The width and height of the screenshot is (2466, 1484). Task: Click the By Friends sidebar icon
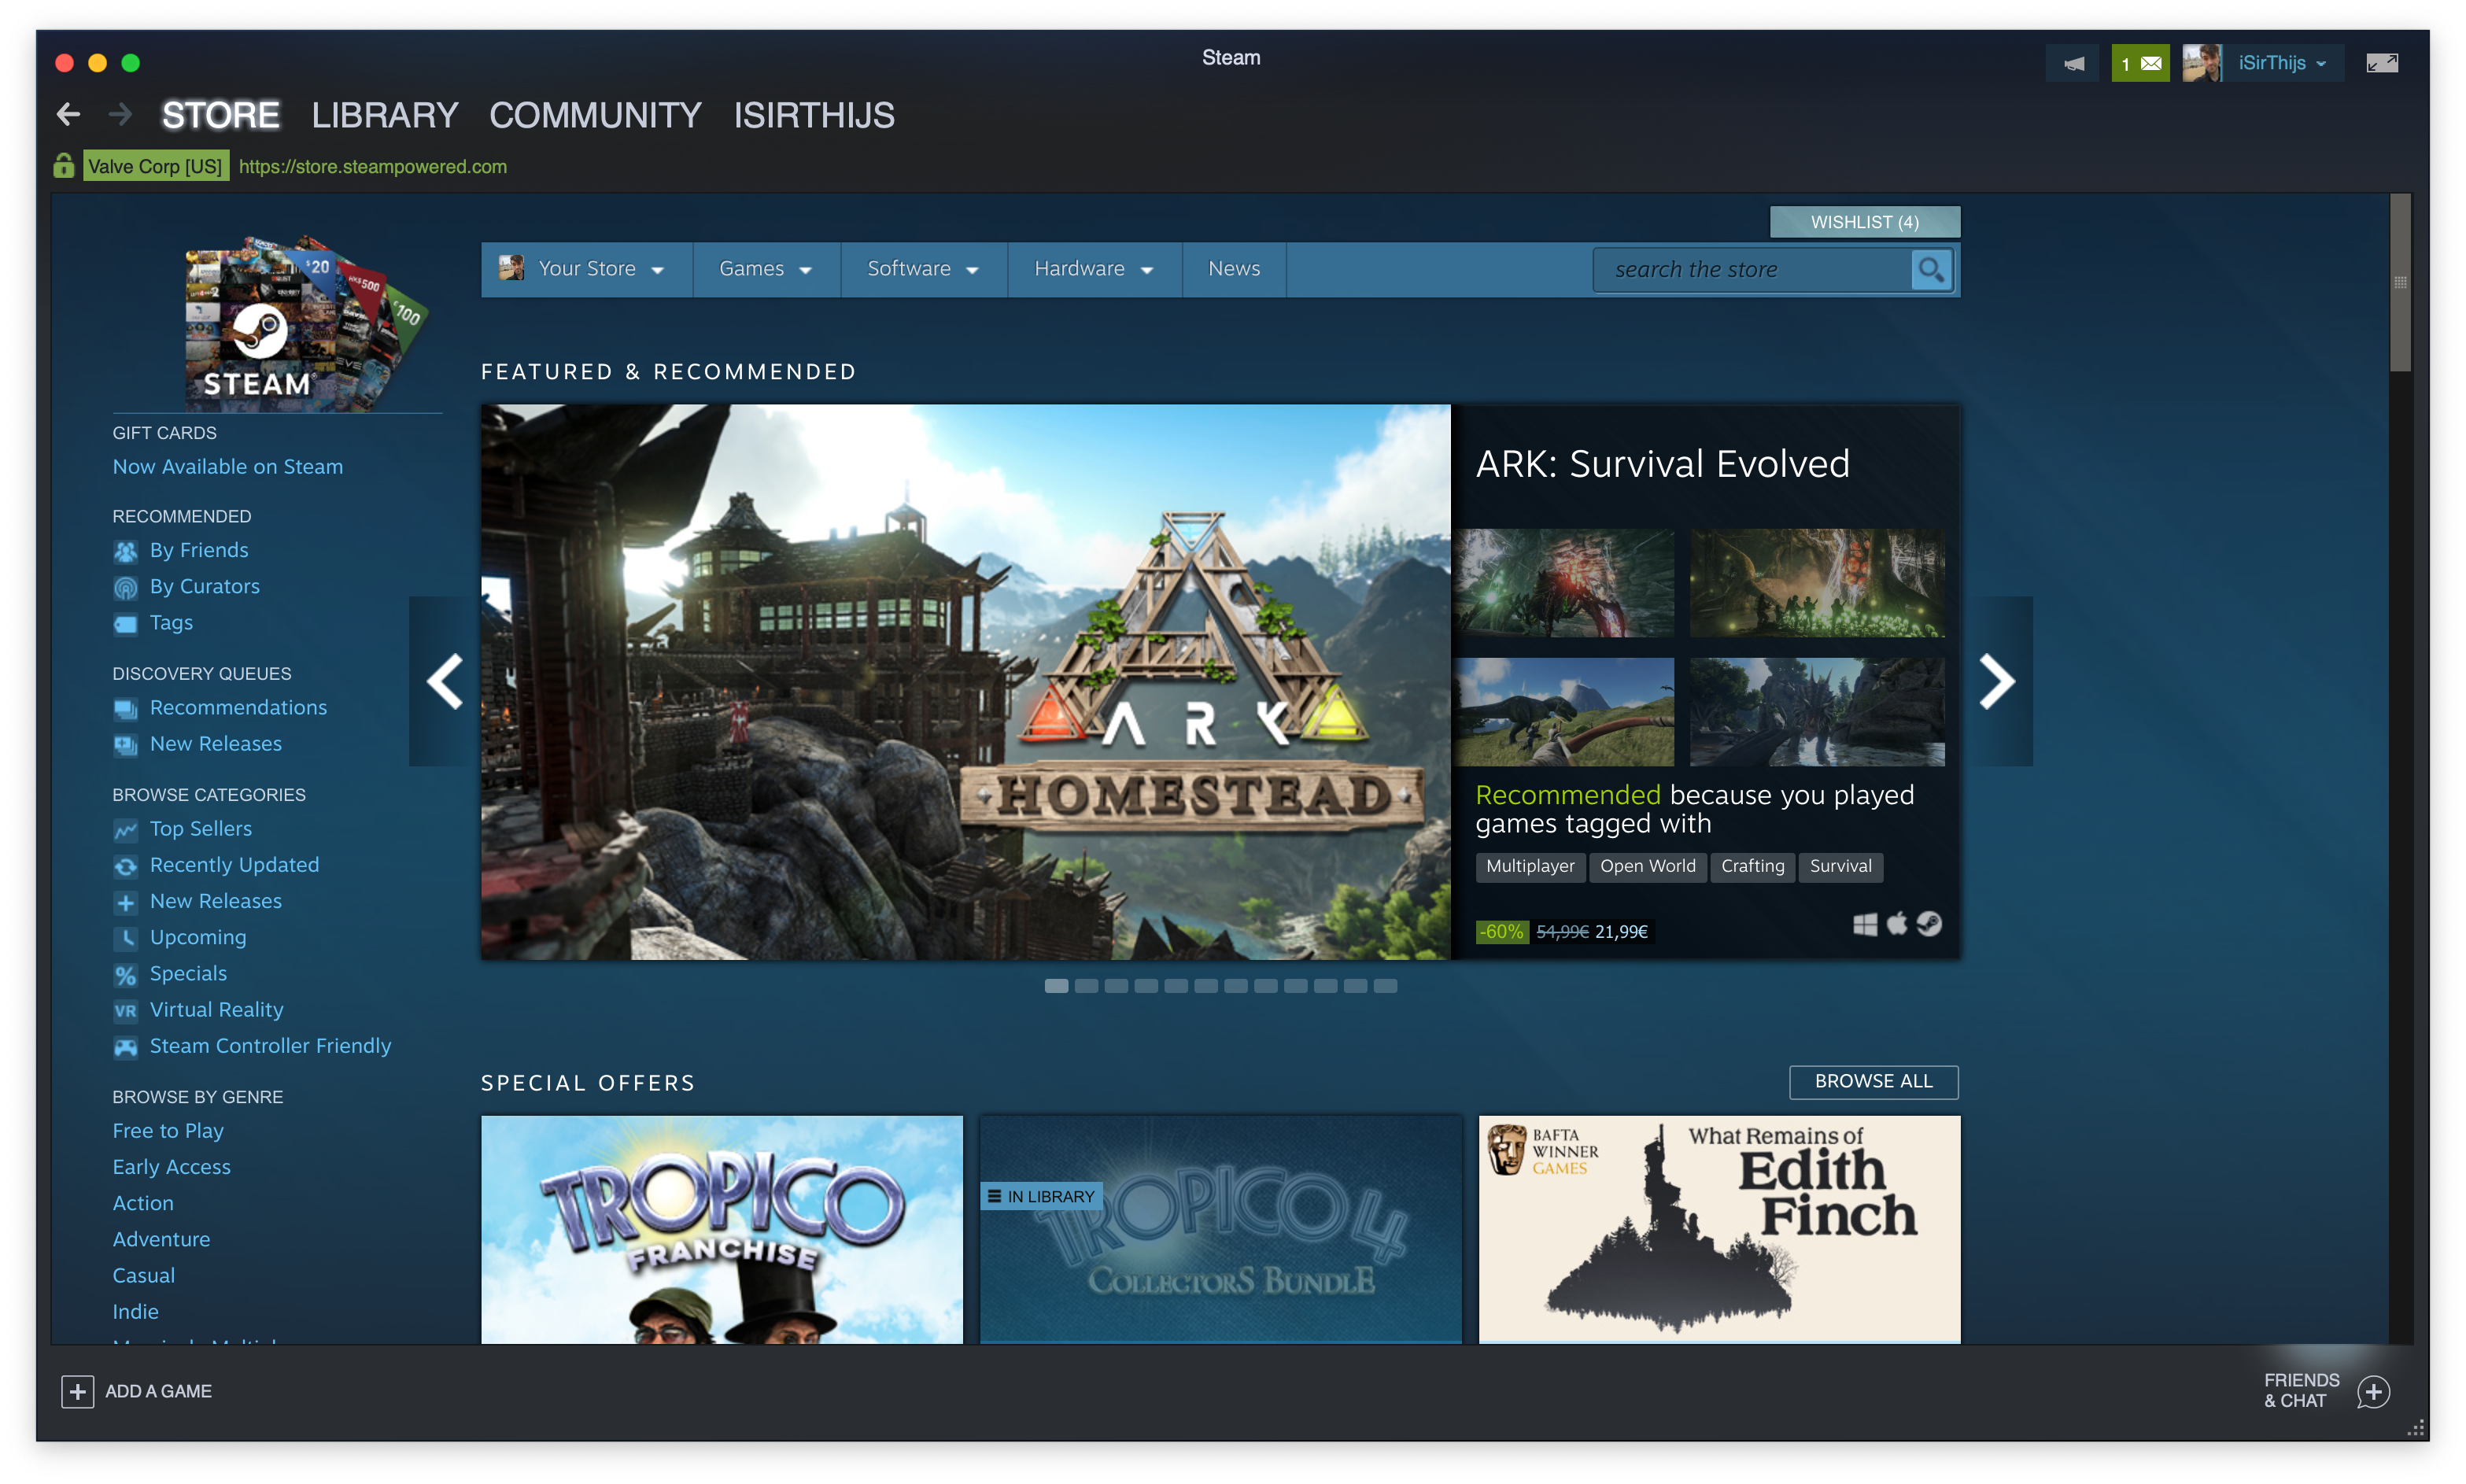[x=125, y=551]
